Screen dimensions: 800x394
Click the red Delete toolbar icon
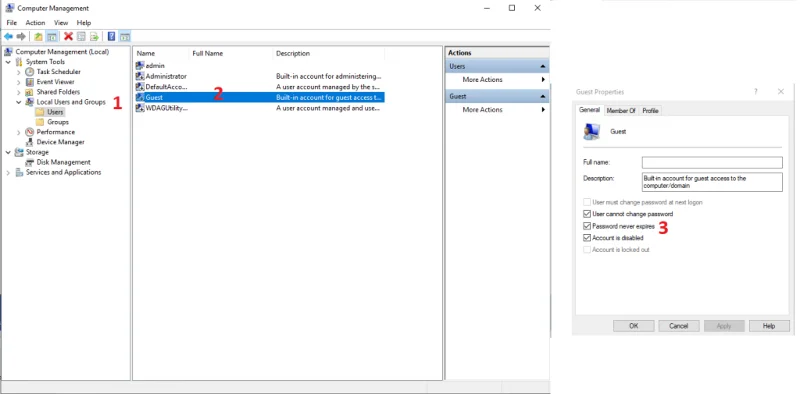click(68, 37)
